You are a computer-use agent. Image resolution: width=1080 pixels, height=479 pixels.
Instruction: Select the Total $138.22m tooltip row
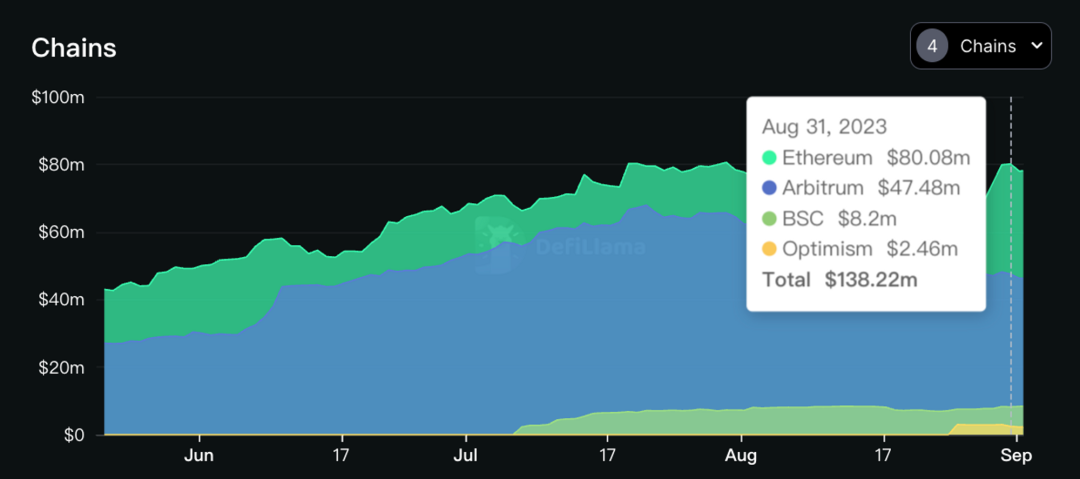click(839, 280)
